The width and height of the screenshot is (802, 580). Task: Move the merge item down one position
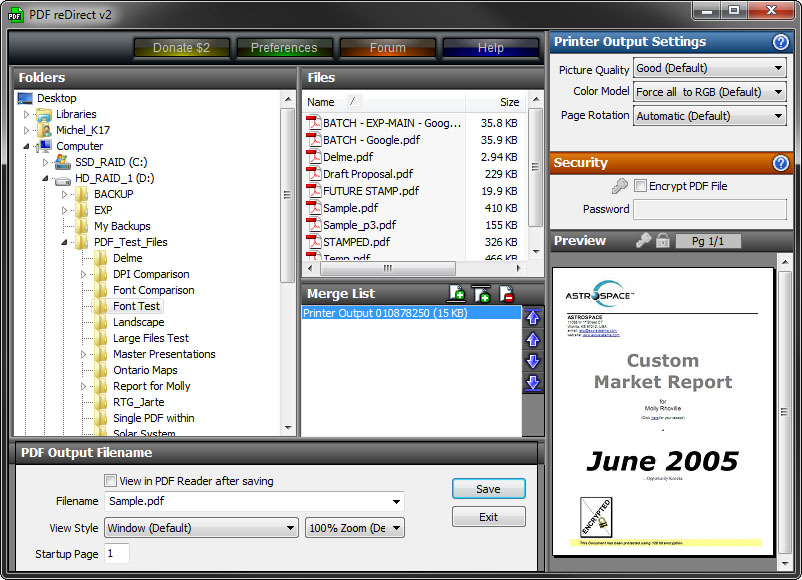pyautogui.click(x=533, y=361)
